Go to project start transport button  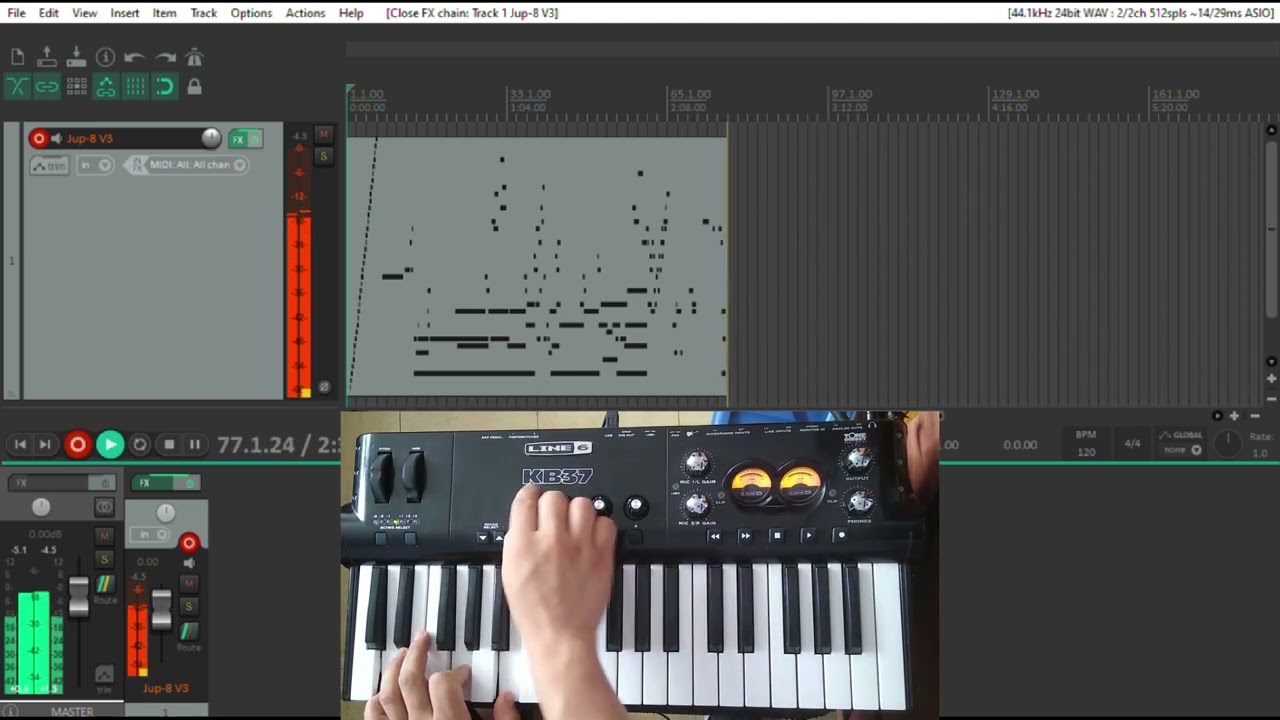20,445
